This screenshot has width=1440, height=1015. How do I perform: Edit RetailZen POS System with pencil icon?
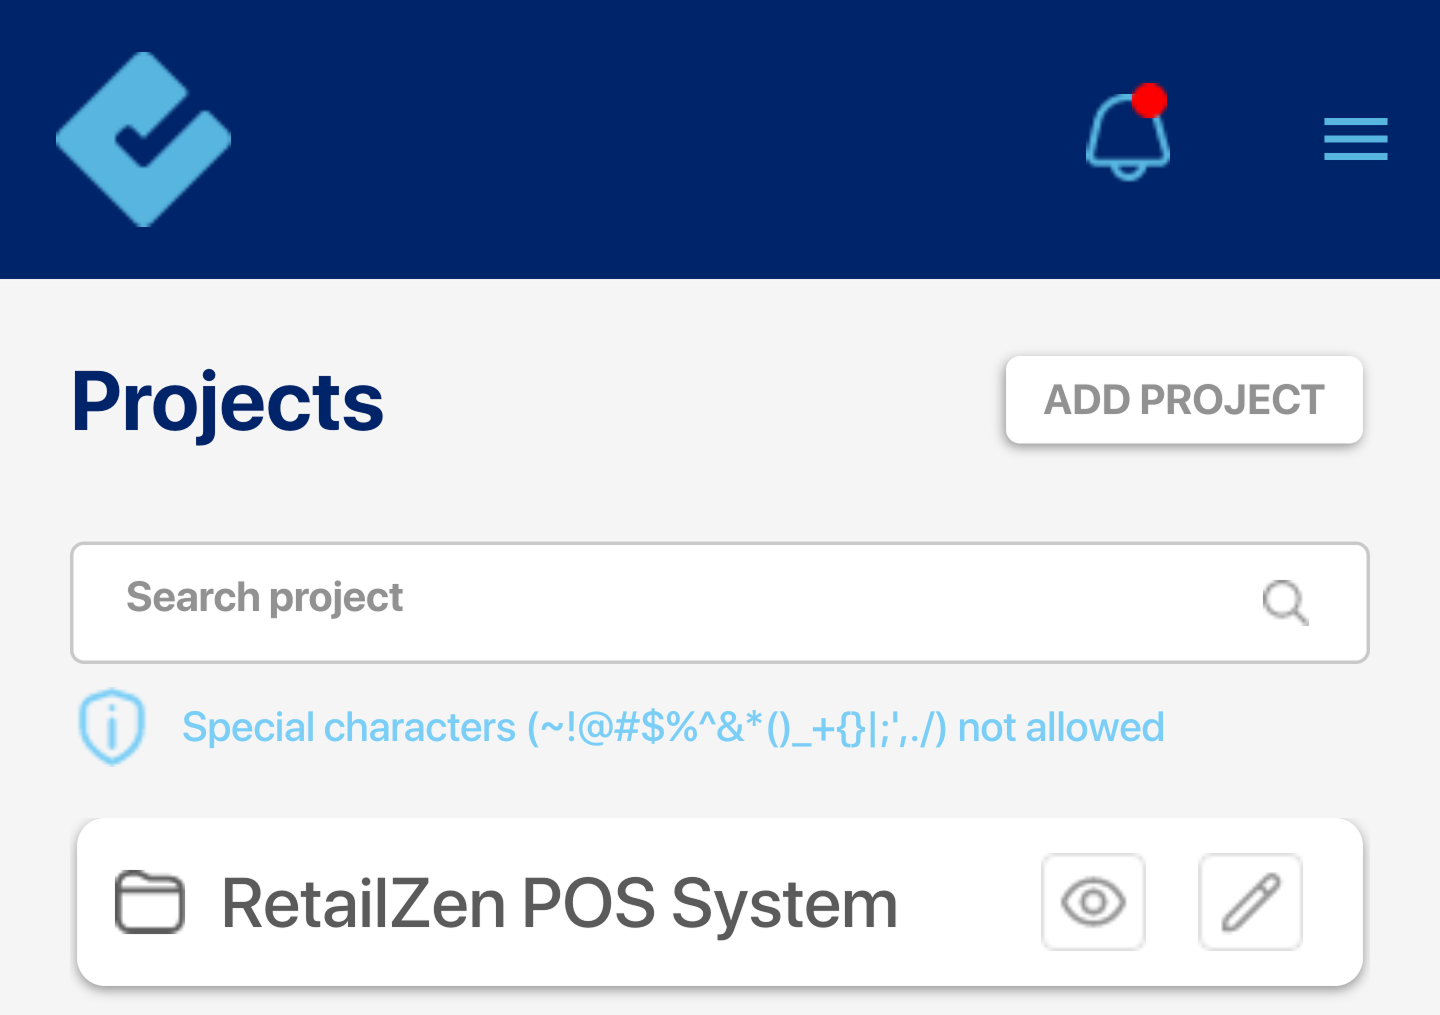(x=1250, y=902)
